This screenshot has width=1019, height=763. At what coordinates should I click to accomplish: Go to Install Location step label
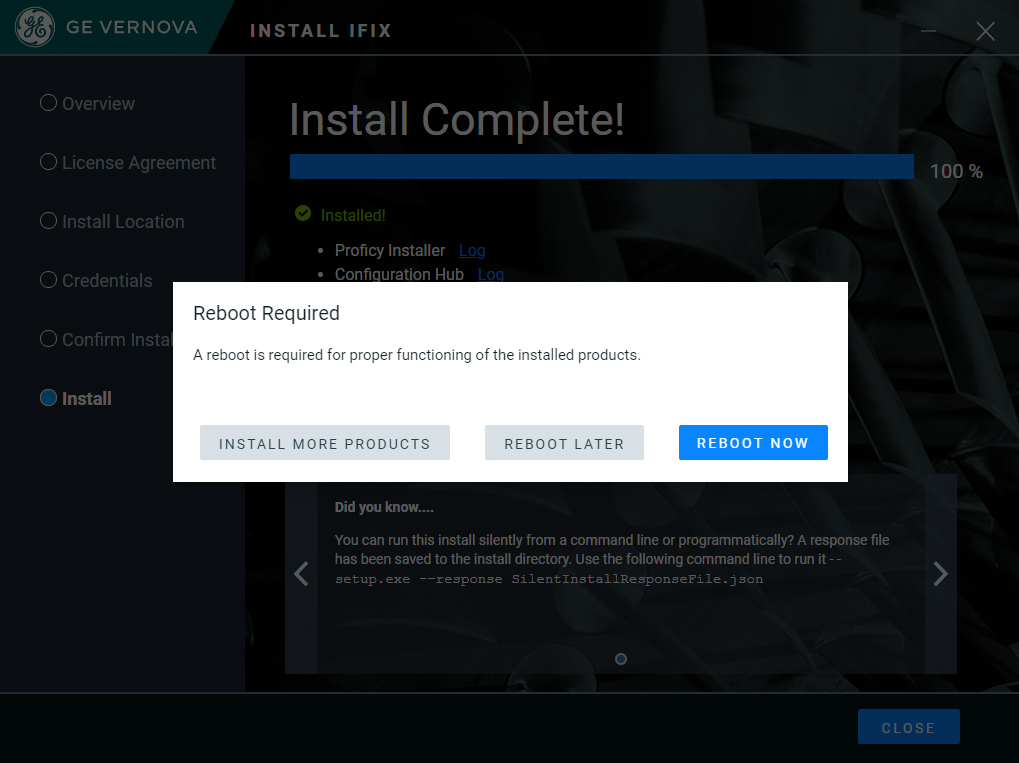(x=123, y=222)
